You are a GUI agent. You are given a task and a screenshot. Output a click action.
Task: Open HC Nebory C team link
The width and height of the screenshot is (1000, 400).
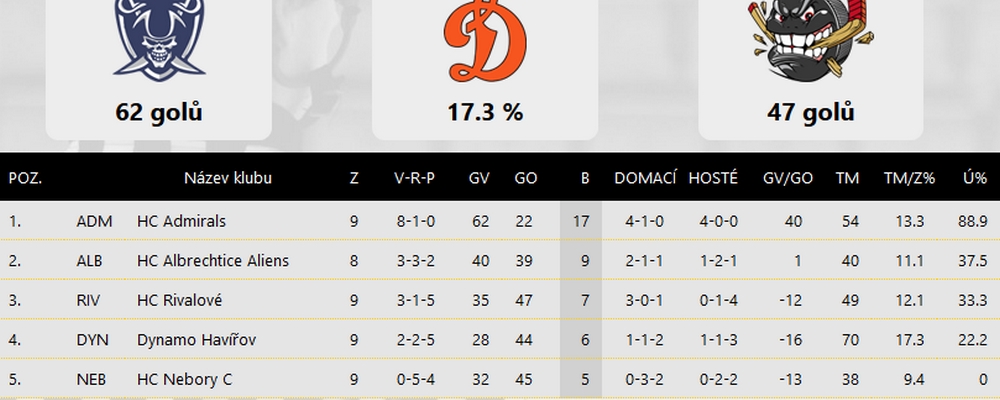(184, 380)
